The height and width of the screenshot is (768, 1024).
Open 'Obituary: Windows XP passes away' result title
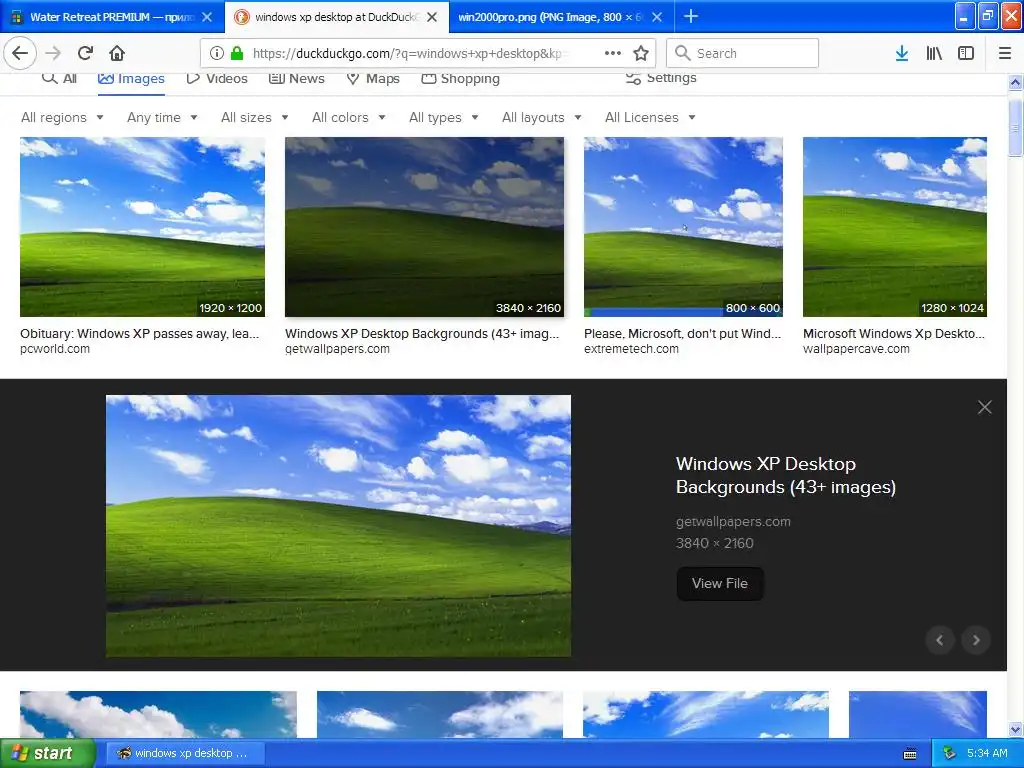coord(140,334)
